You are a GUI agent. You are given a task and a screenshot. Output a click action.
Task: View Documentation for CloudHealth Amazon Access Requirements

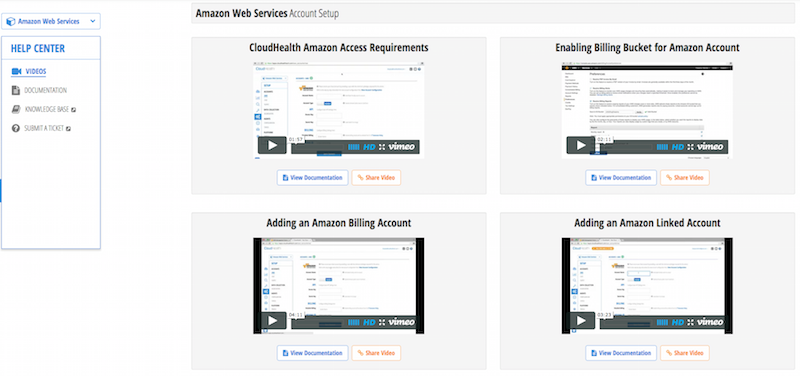[313, 178]
